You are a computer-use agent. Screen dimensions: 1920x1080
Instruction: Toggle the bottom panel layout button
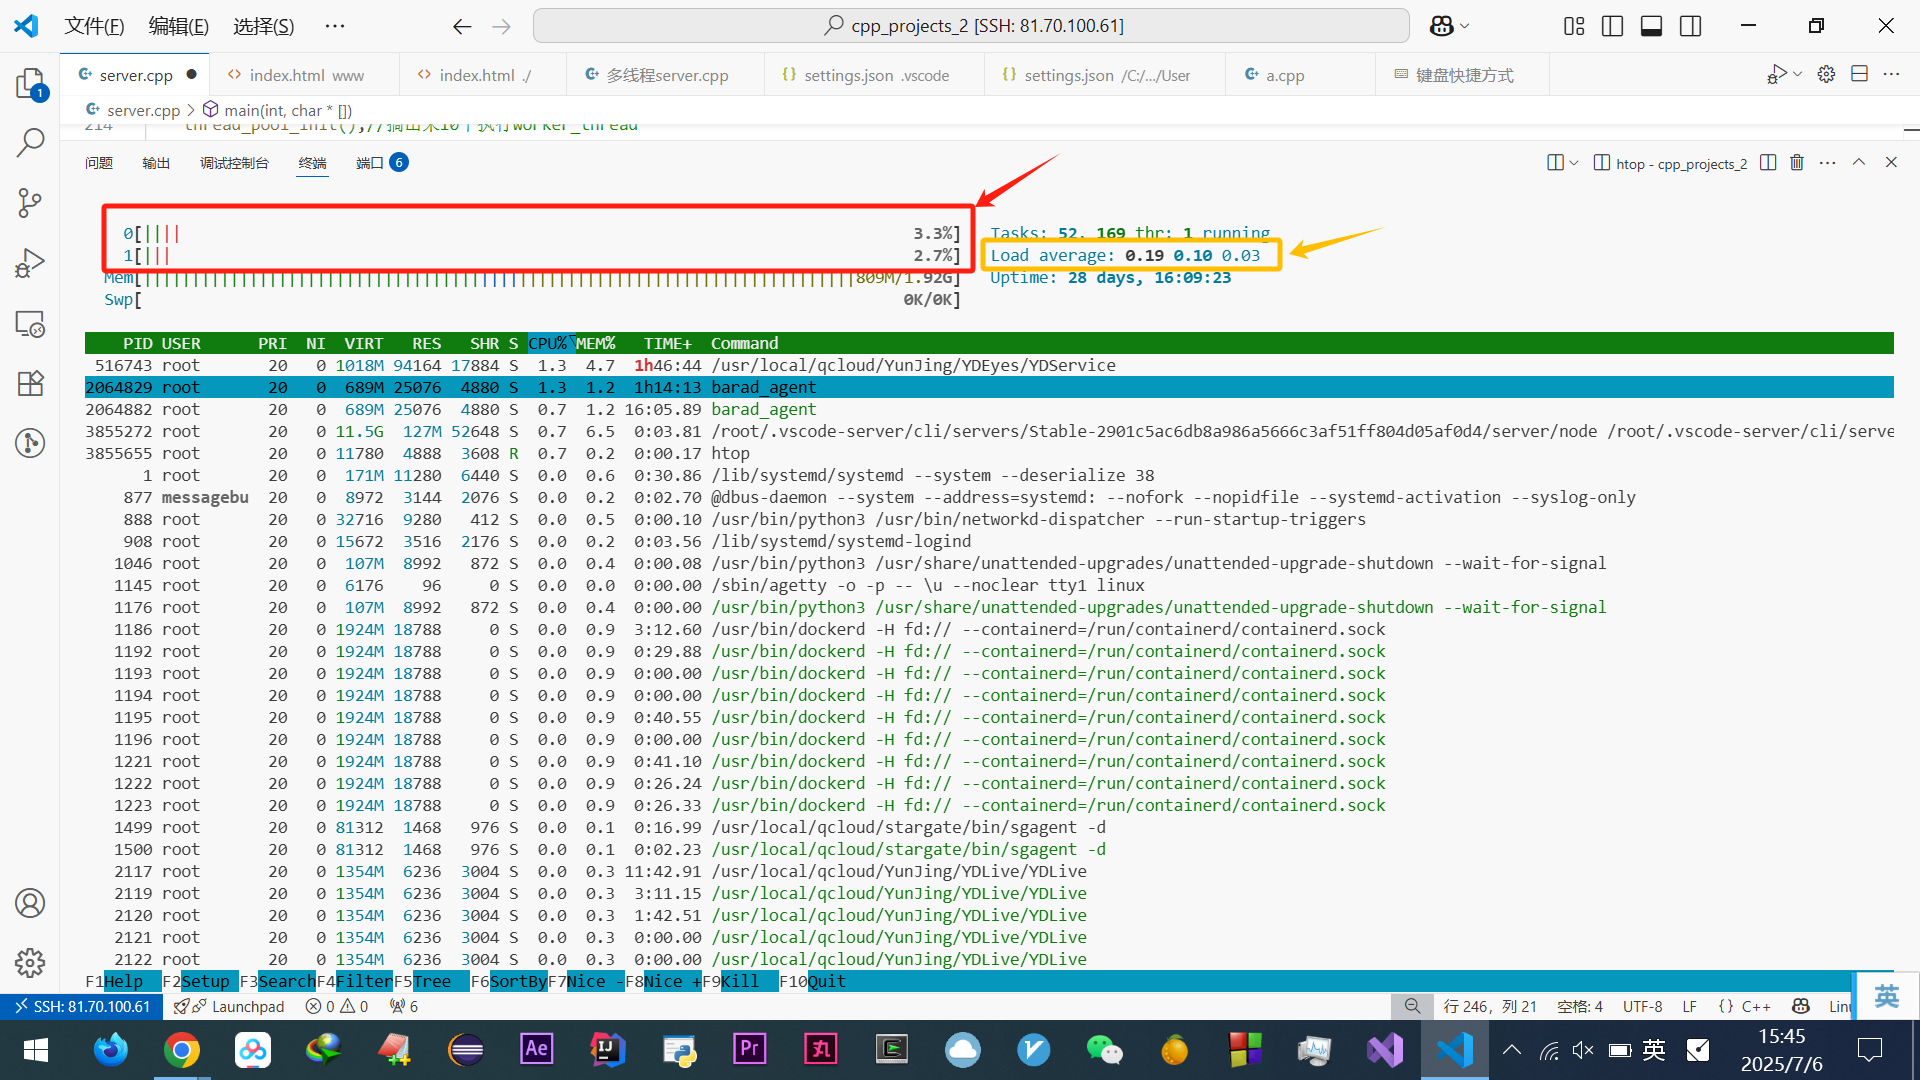pos(1651,26)
